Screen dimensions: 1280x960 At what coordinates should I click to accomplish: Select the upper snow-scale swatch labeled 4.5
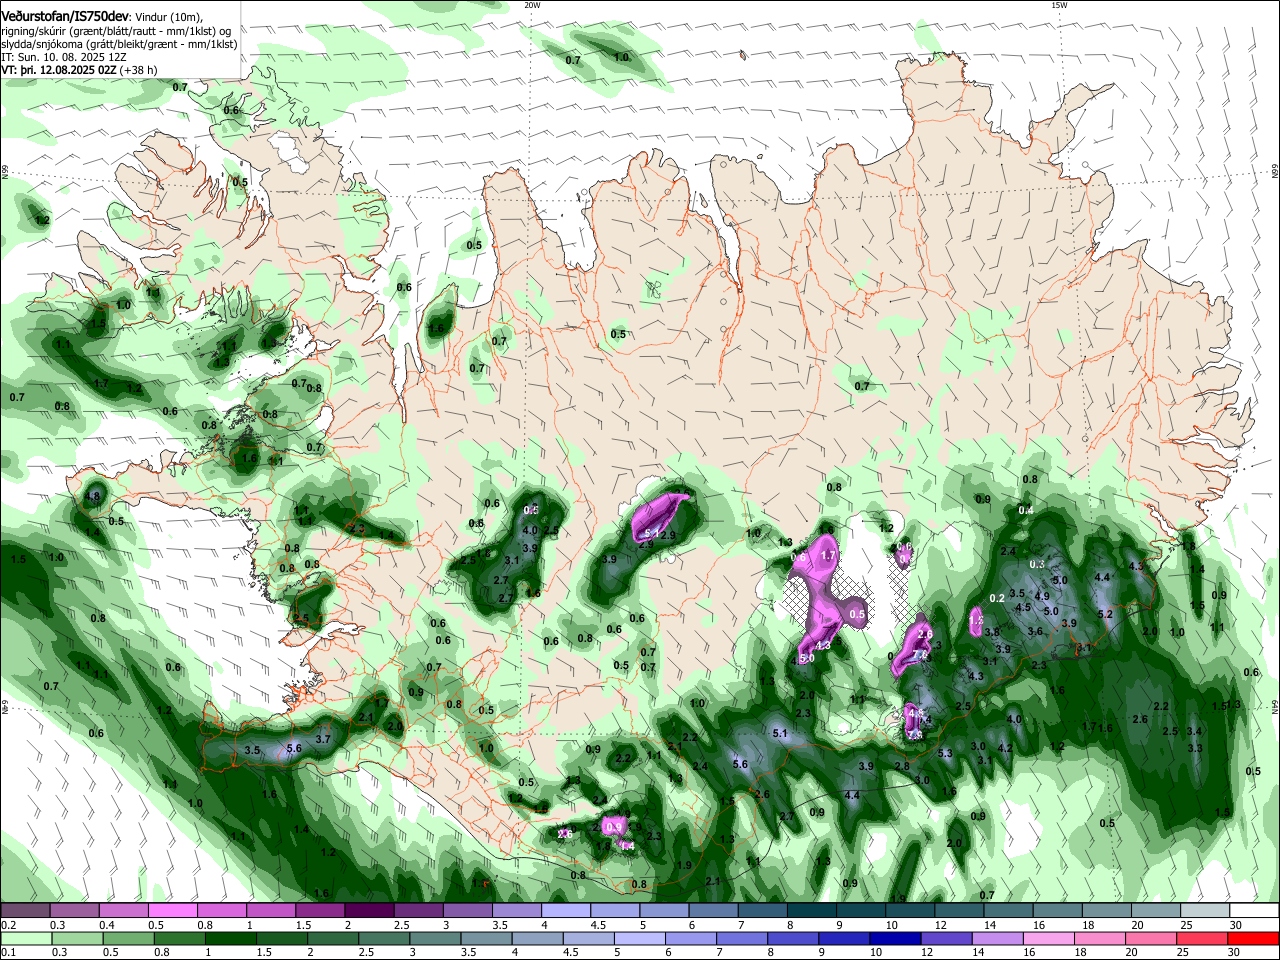point(615,910)
